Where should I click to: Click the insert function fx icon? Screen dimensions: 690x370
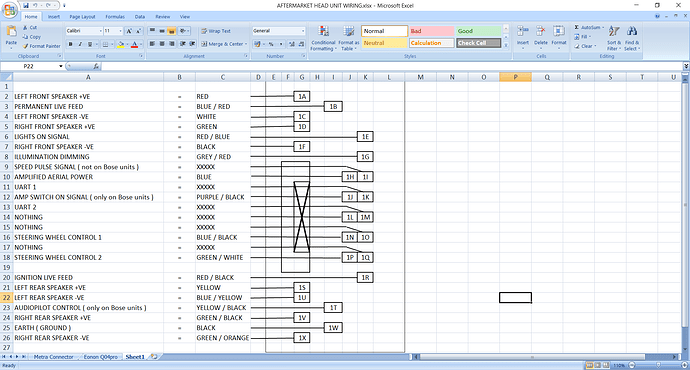(x=96, y=66)
